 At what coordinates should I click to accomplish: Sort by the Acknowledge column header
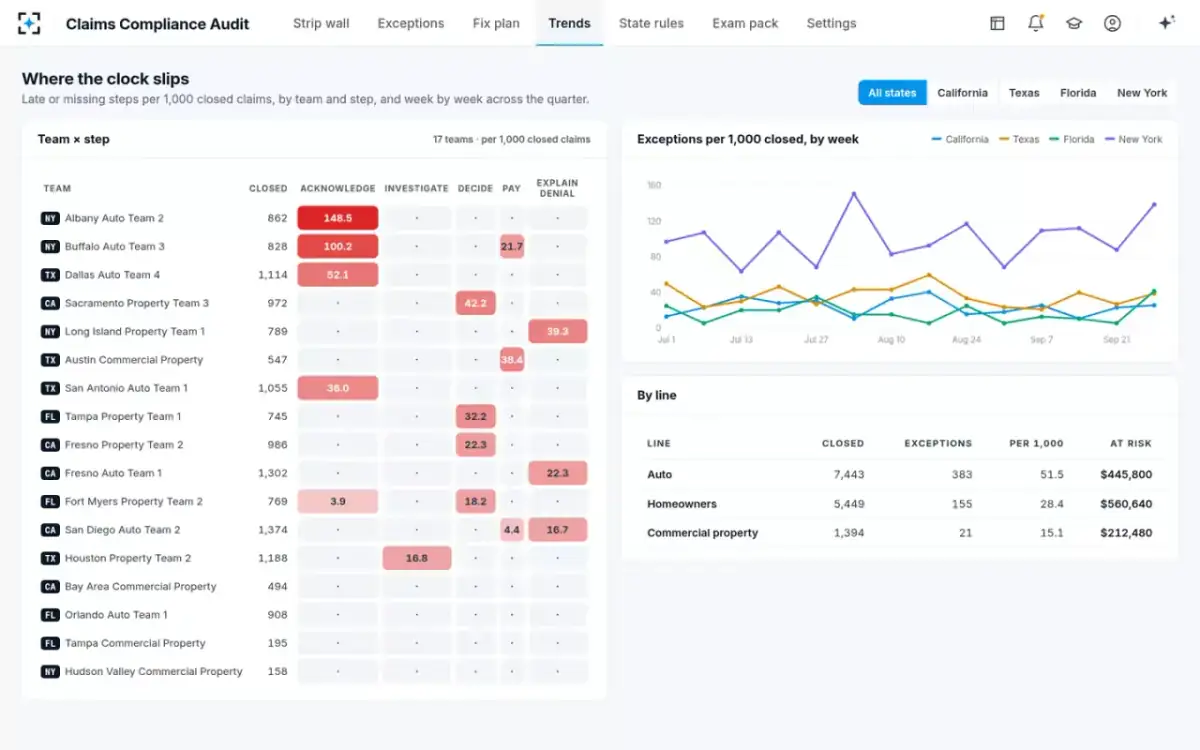(338, 188)
